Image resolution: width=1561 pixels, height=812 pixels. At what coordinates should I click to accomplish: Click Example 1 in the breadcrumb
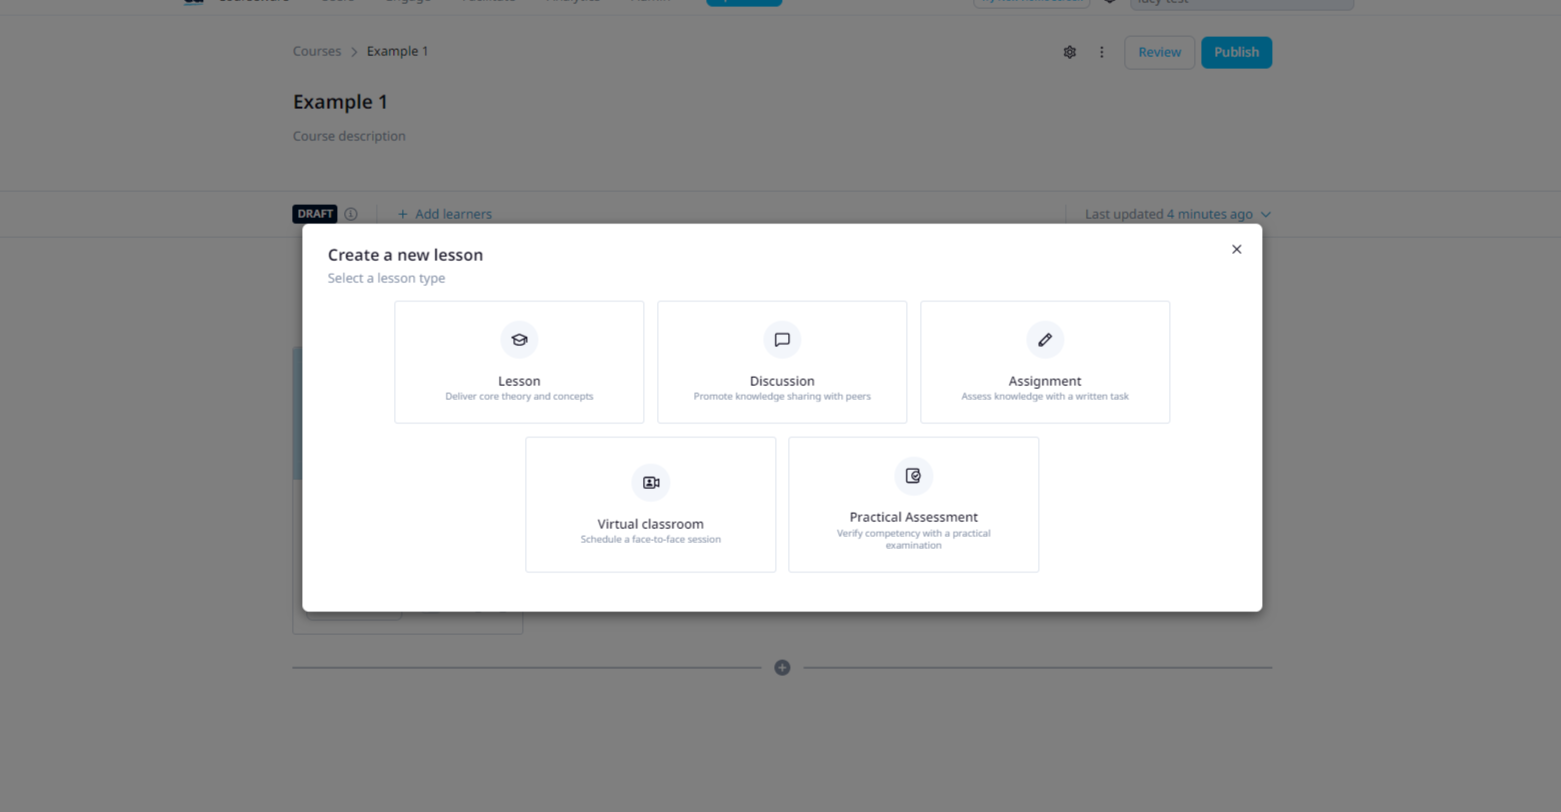(397, 51)
